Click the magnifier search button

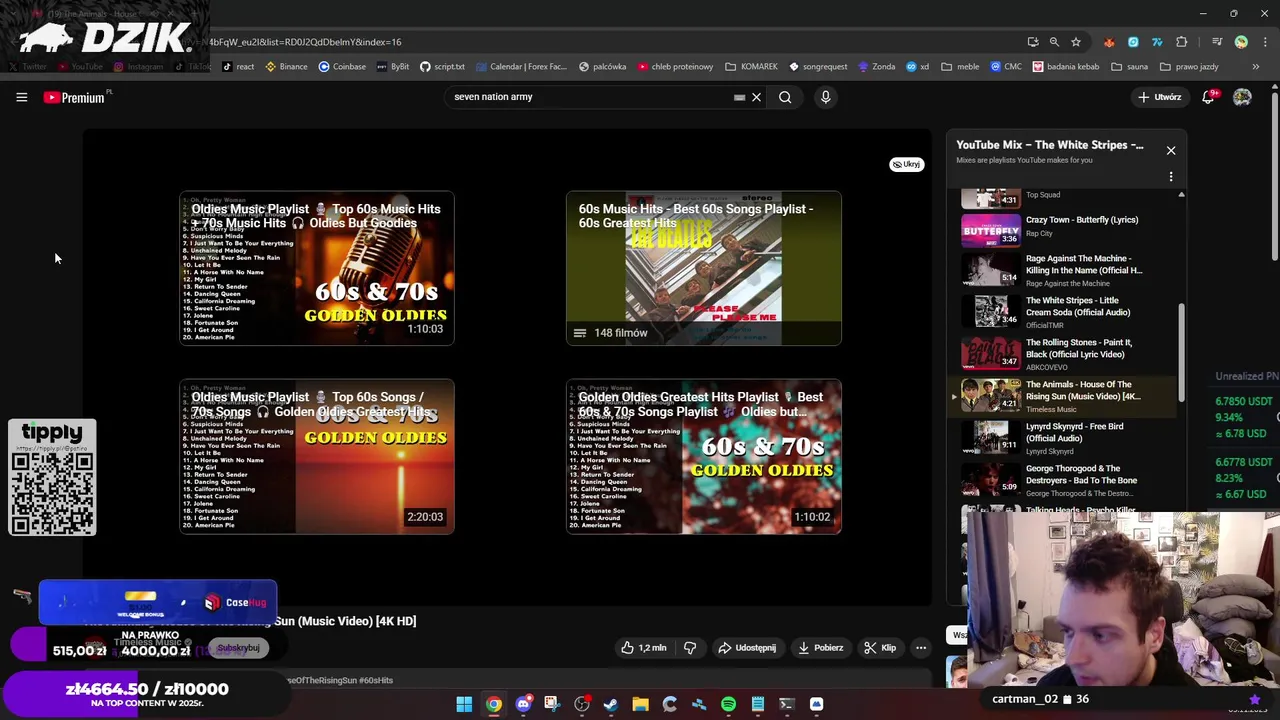tap(785, 97)
